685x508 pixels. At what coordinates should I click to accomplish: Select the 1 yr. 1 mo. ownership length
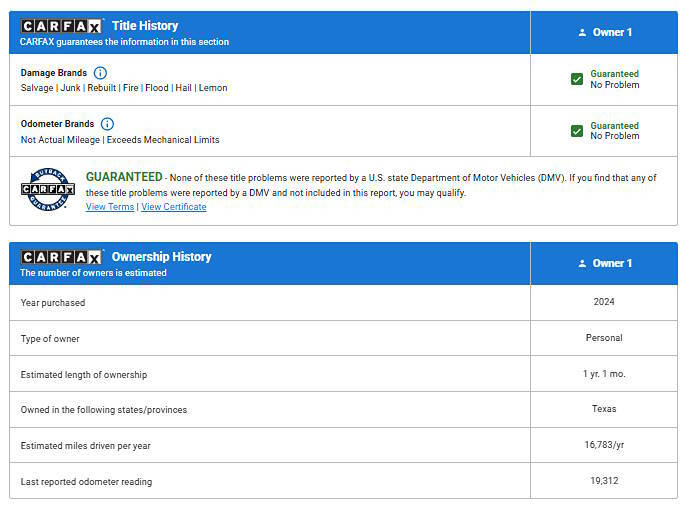[604, 374]
